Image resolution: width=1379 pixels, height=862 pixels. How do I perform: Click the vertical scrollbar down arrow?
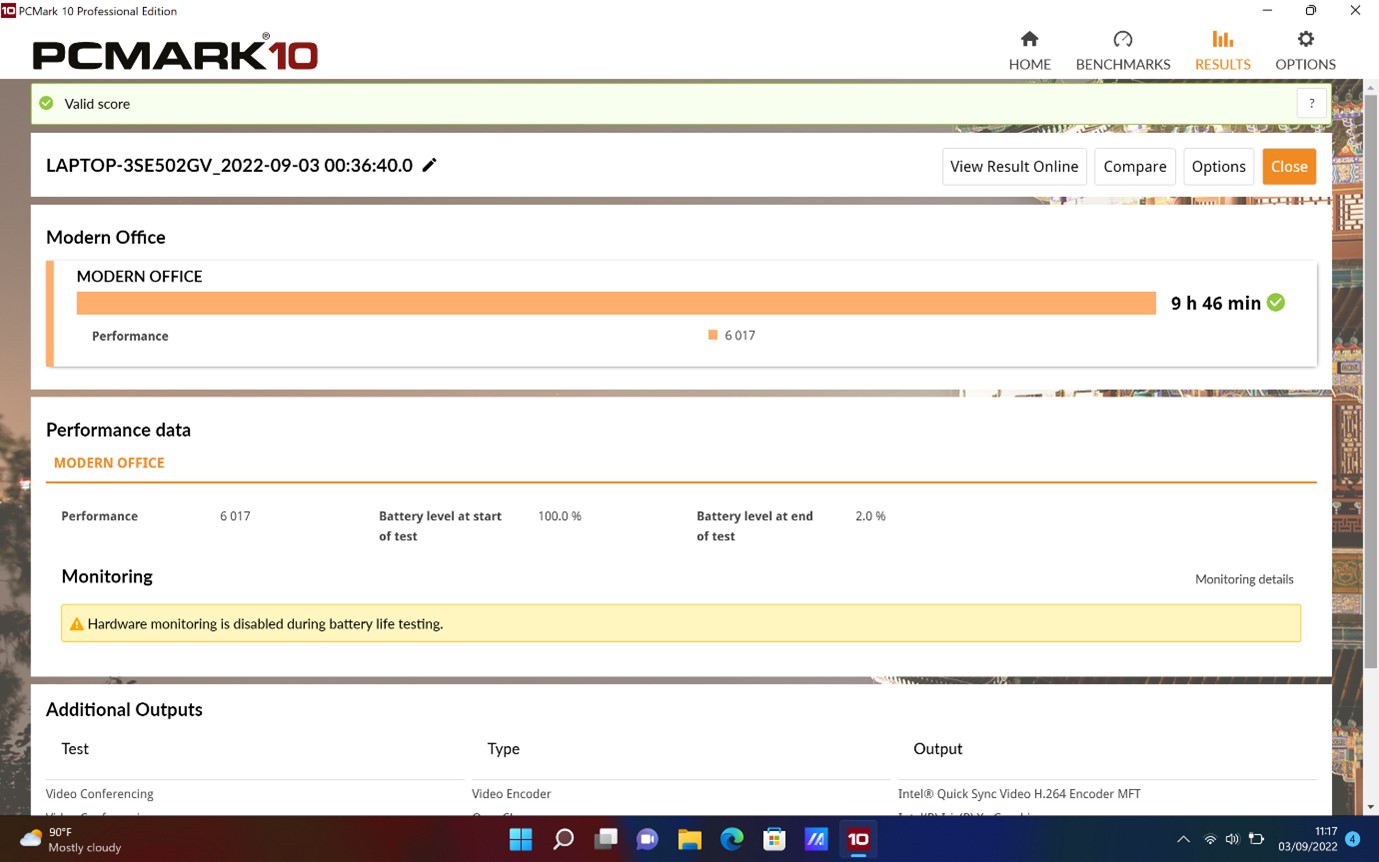click(1371, 807)
